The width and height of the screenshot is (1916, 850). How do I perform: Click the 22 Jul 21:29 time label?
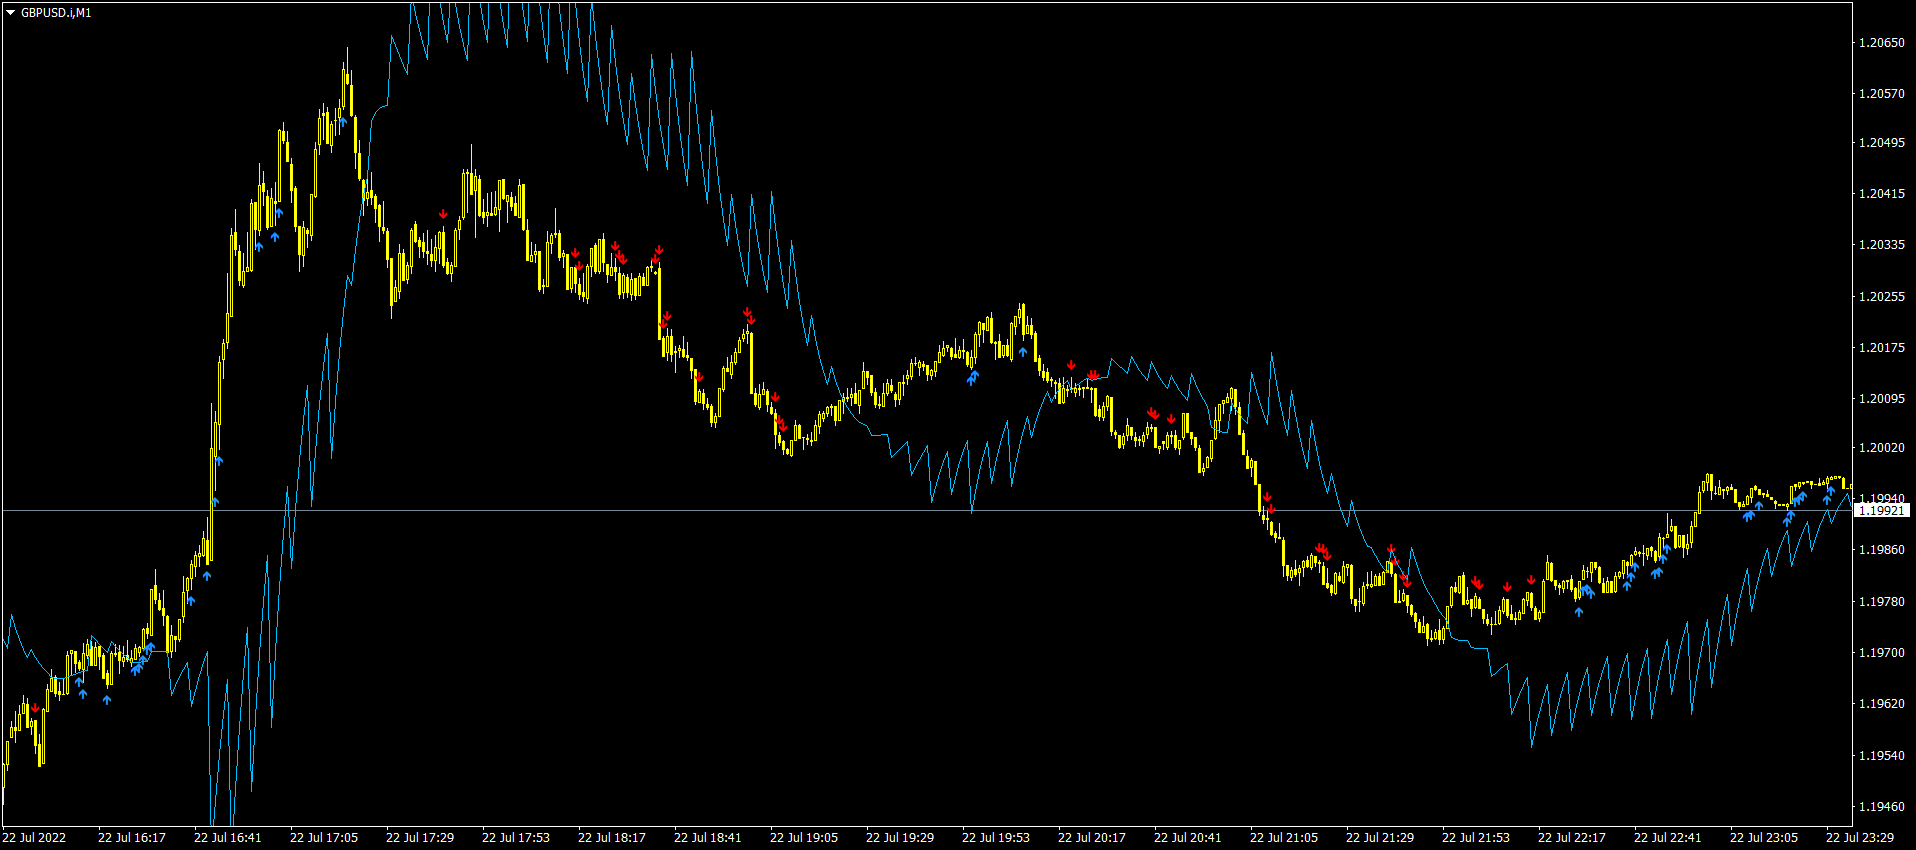pos(1380,838)
